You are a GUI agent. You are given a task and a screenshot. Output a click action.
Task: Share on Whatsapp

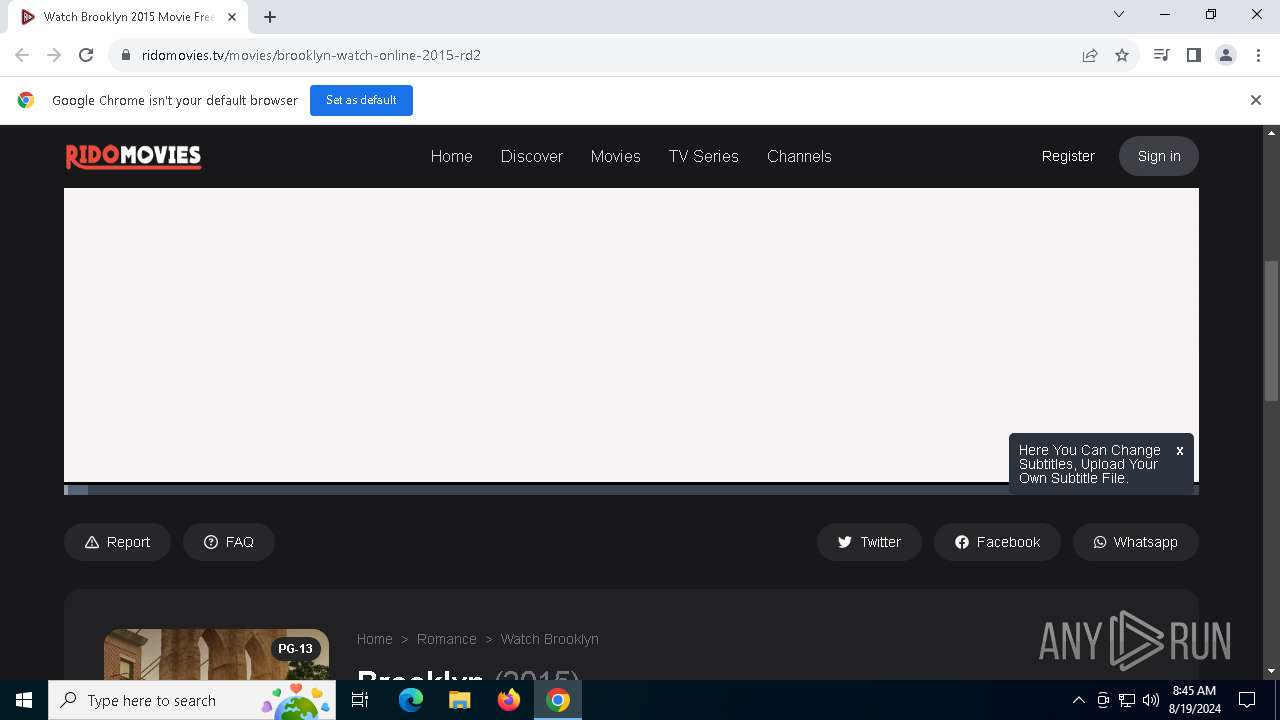(x=1135, y=542)
